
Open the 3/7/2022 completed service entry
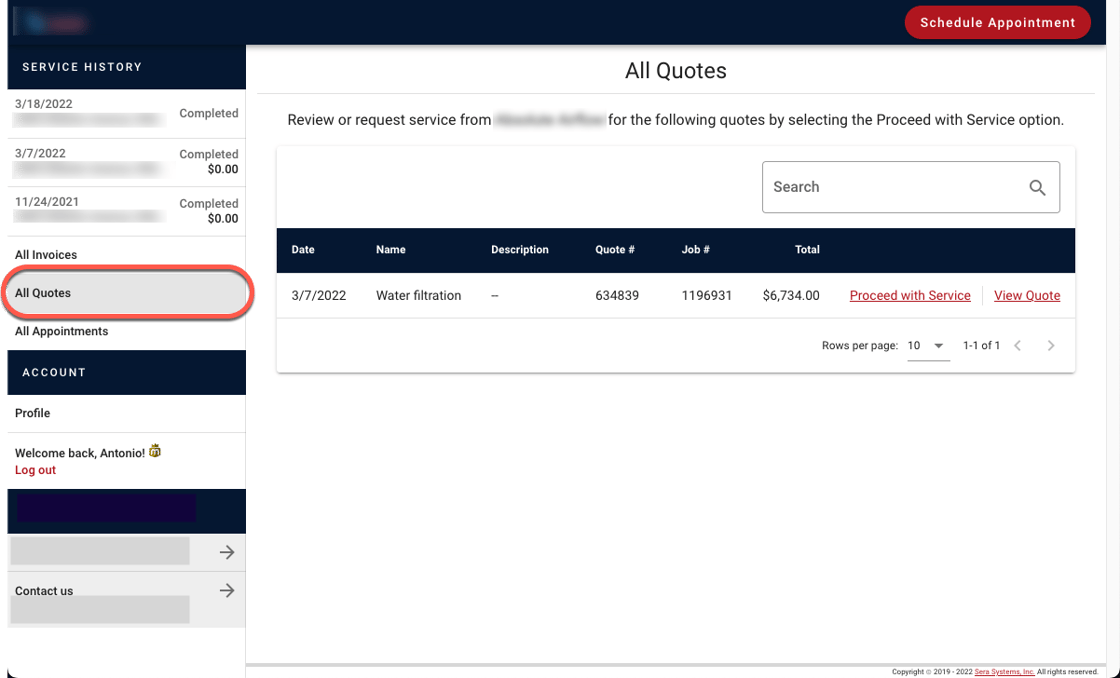(x=126, y=161)
